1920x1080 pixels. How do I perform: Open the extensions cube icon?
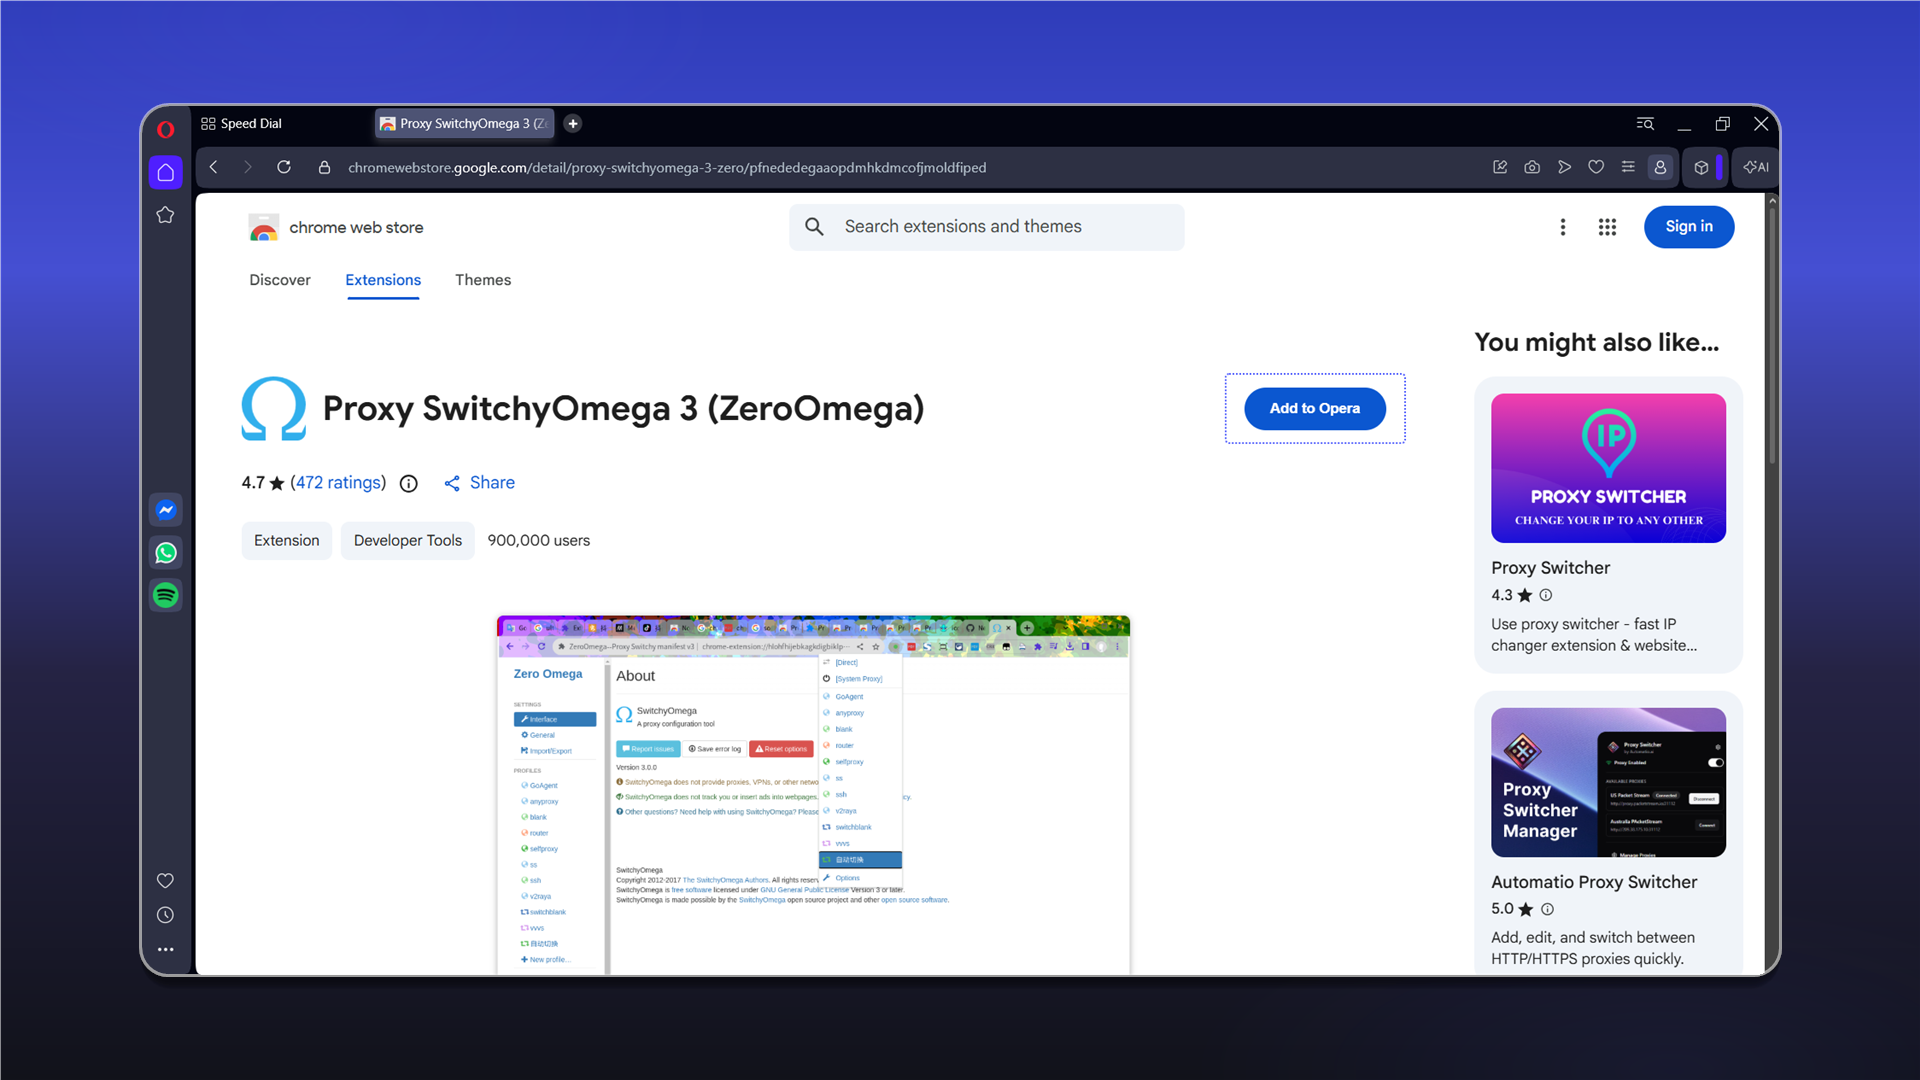pyautogui.click(x=1702, y=168)
